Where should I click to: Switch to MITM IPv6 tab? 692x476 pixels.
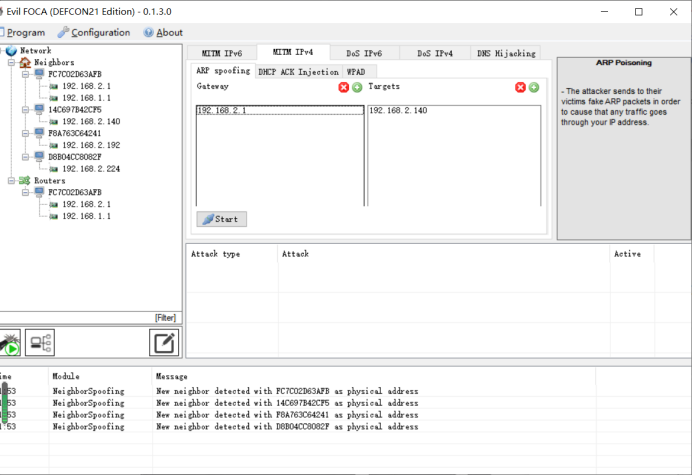(x=222, y=53)
